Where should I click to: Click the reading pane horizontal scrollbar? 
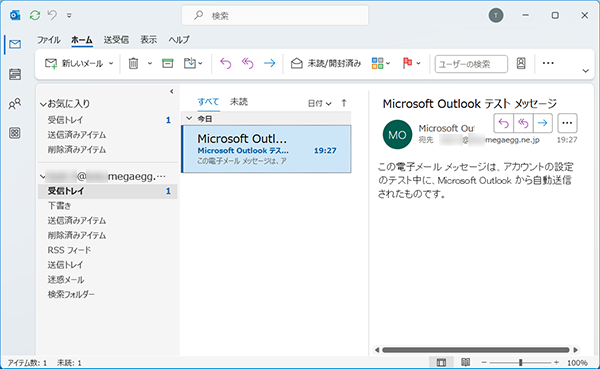pos(476,350)
